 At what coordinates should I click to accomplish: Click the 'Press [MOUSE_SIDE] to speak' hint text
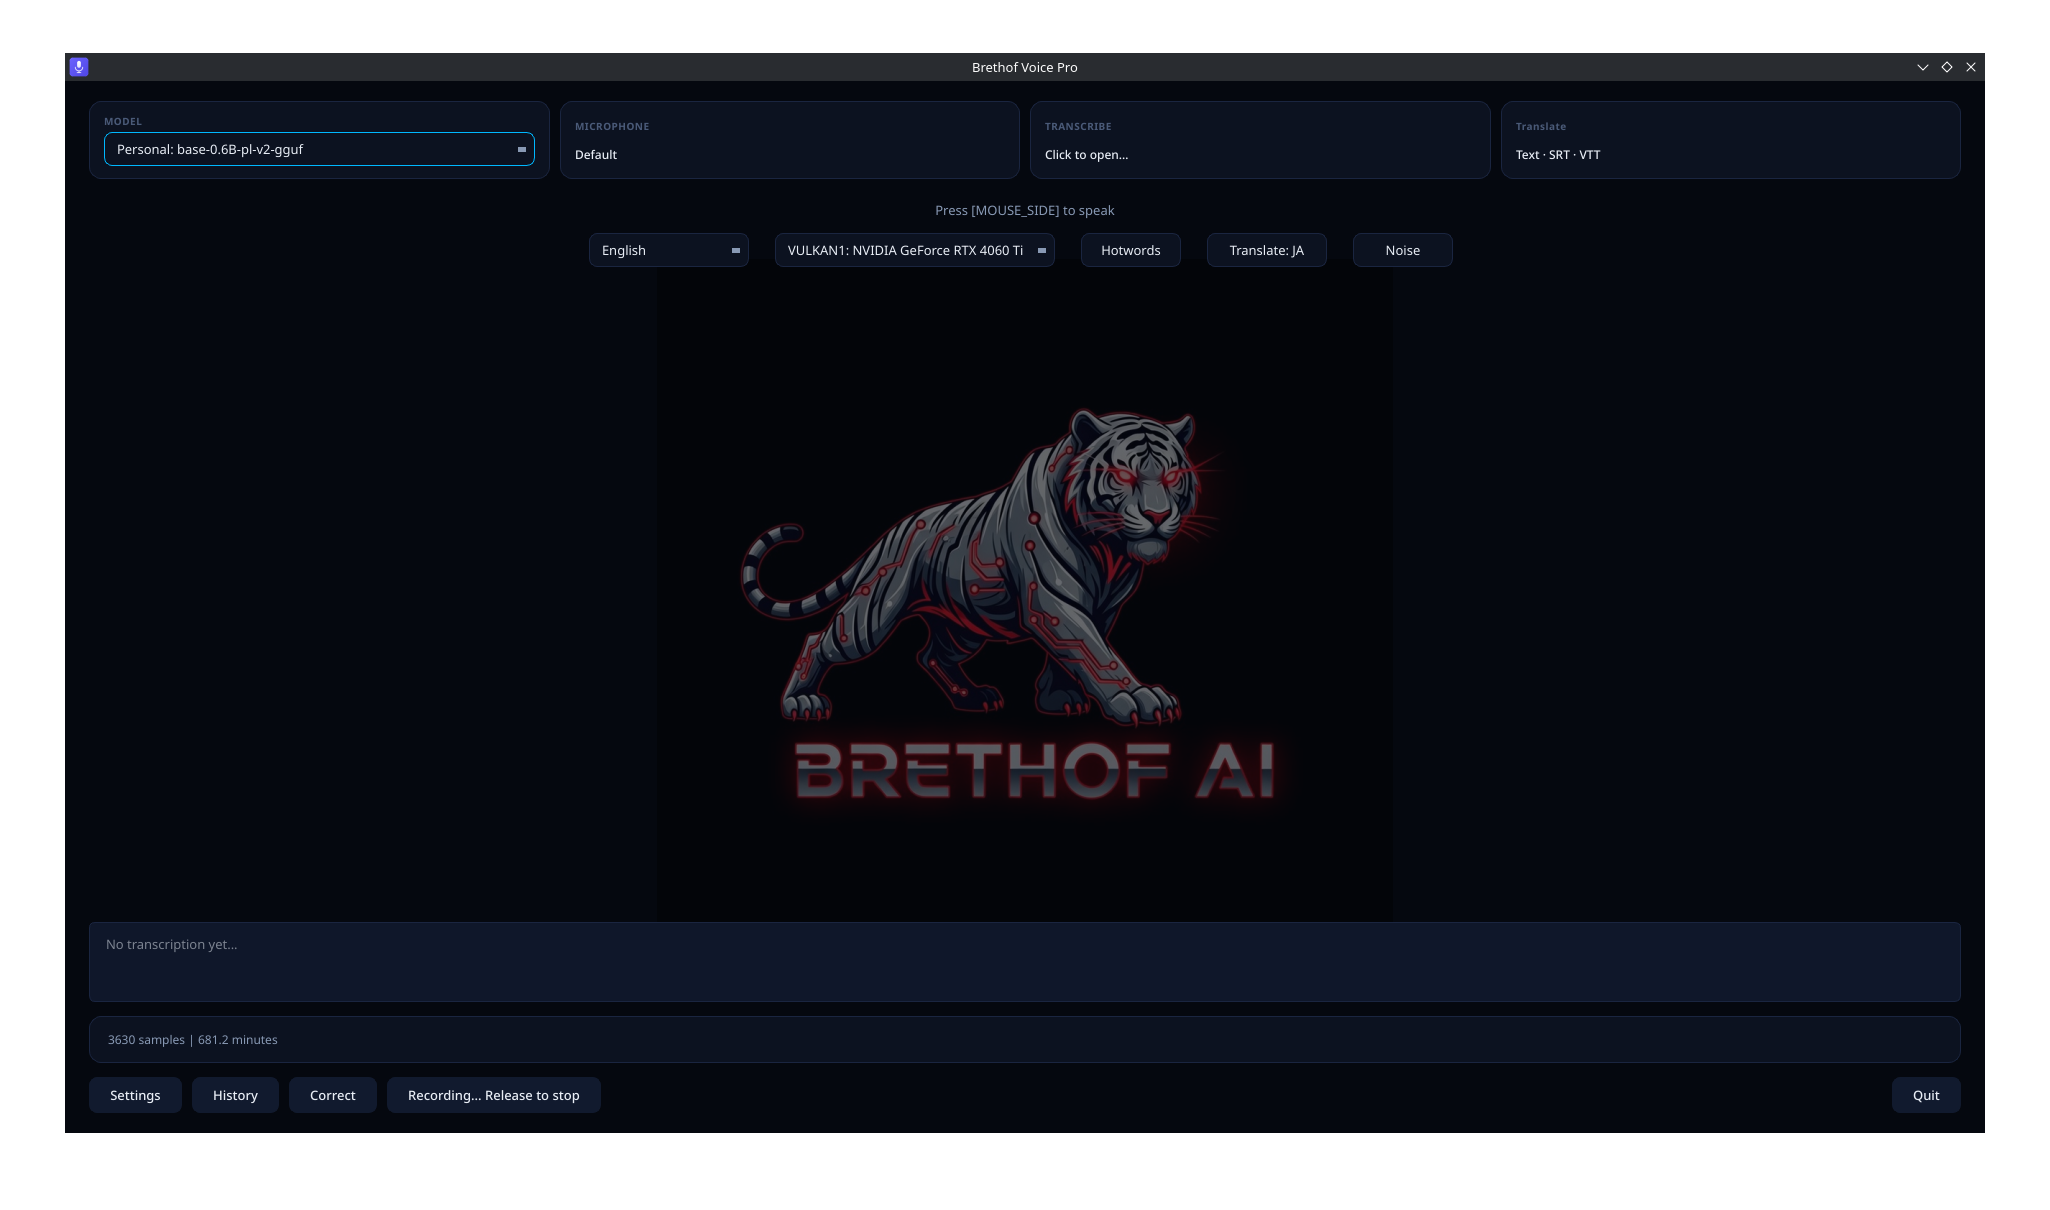[x=1024, y=210]
